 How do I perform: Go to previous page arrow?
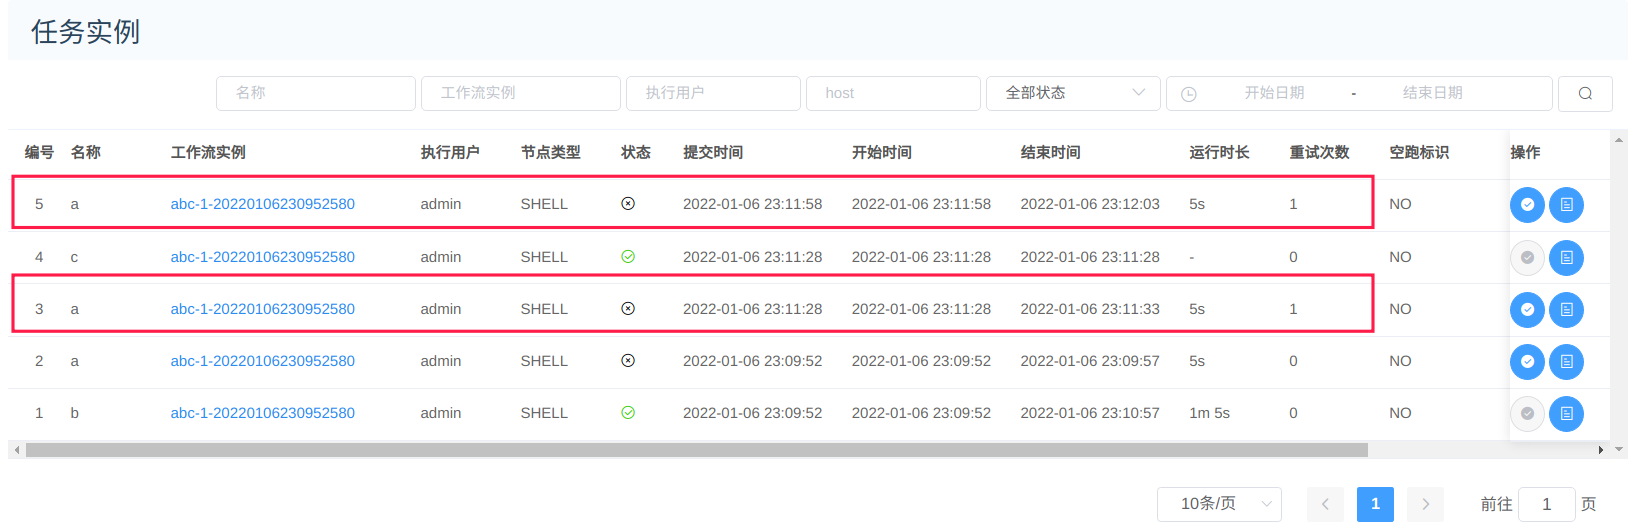[1325, 504]
